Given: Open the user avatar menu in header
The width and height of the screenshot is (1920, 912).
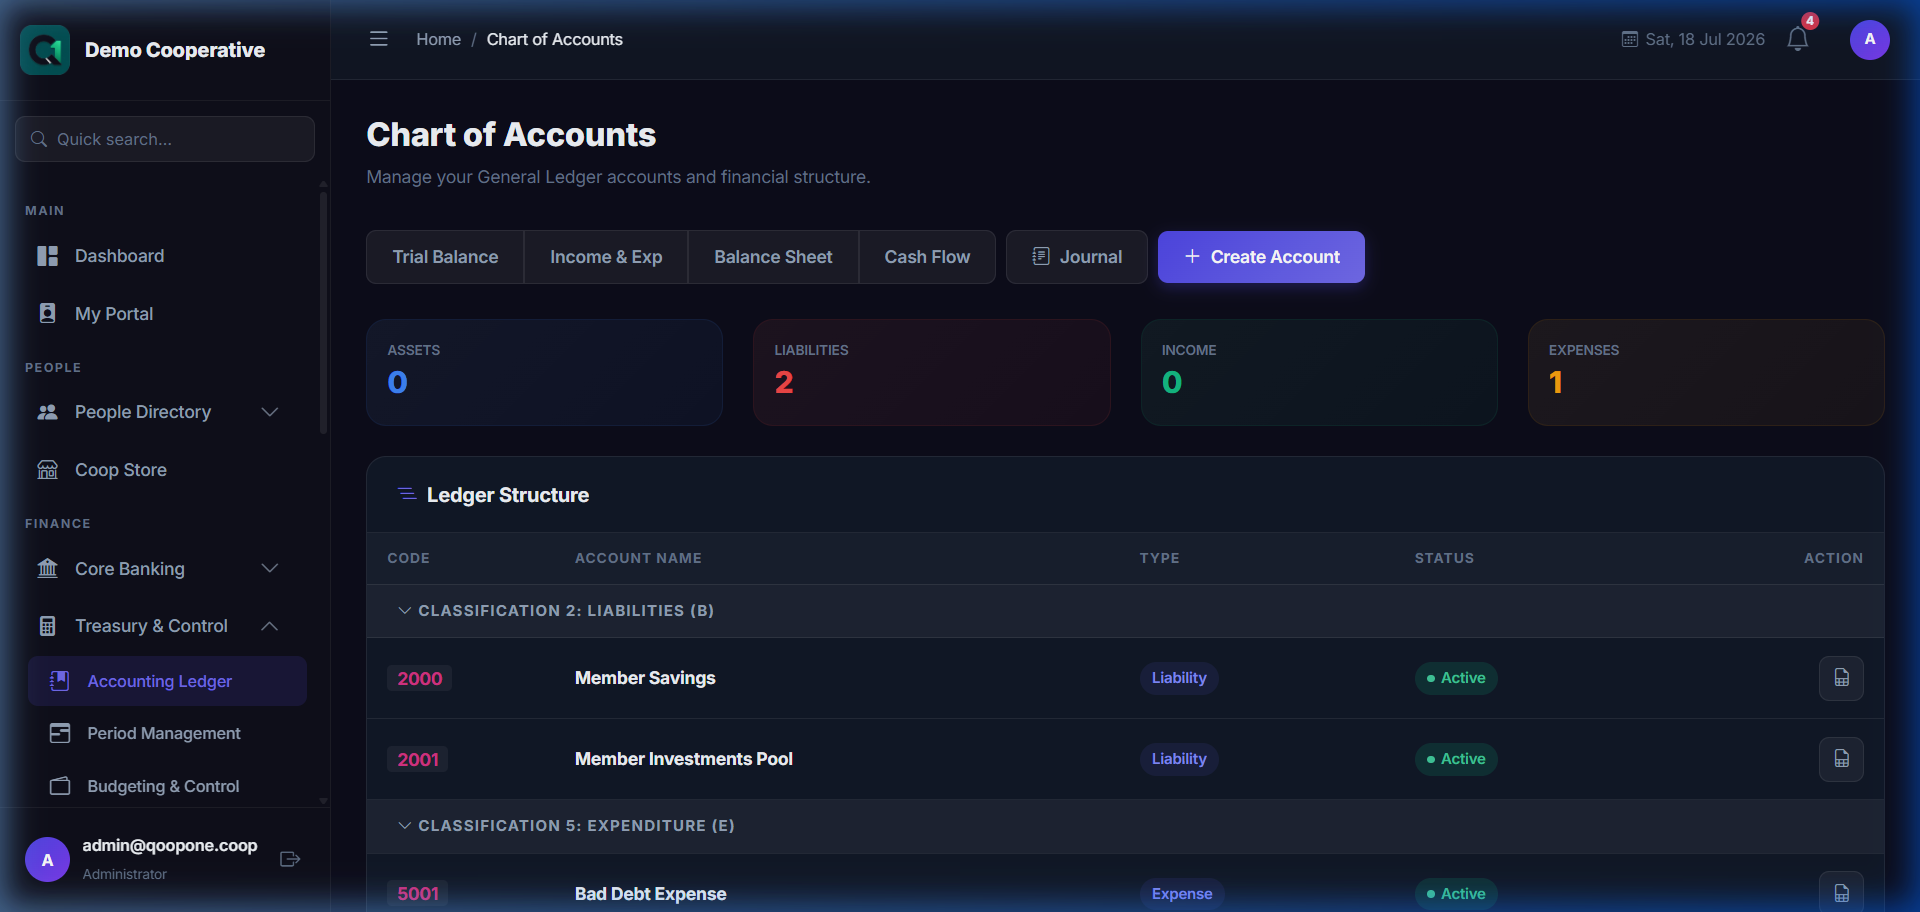Looking at the screenshot, I should [1870, 40].
